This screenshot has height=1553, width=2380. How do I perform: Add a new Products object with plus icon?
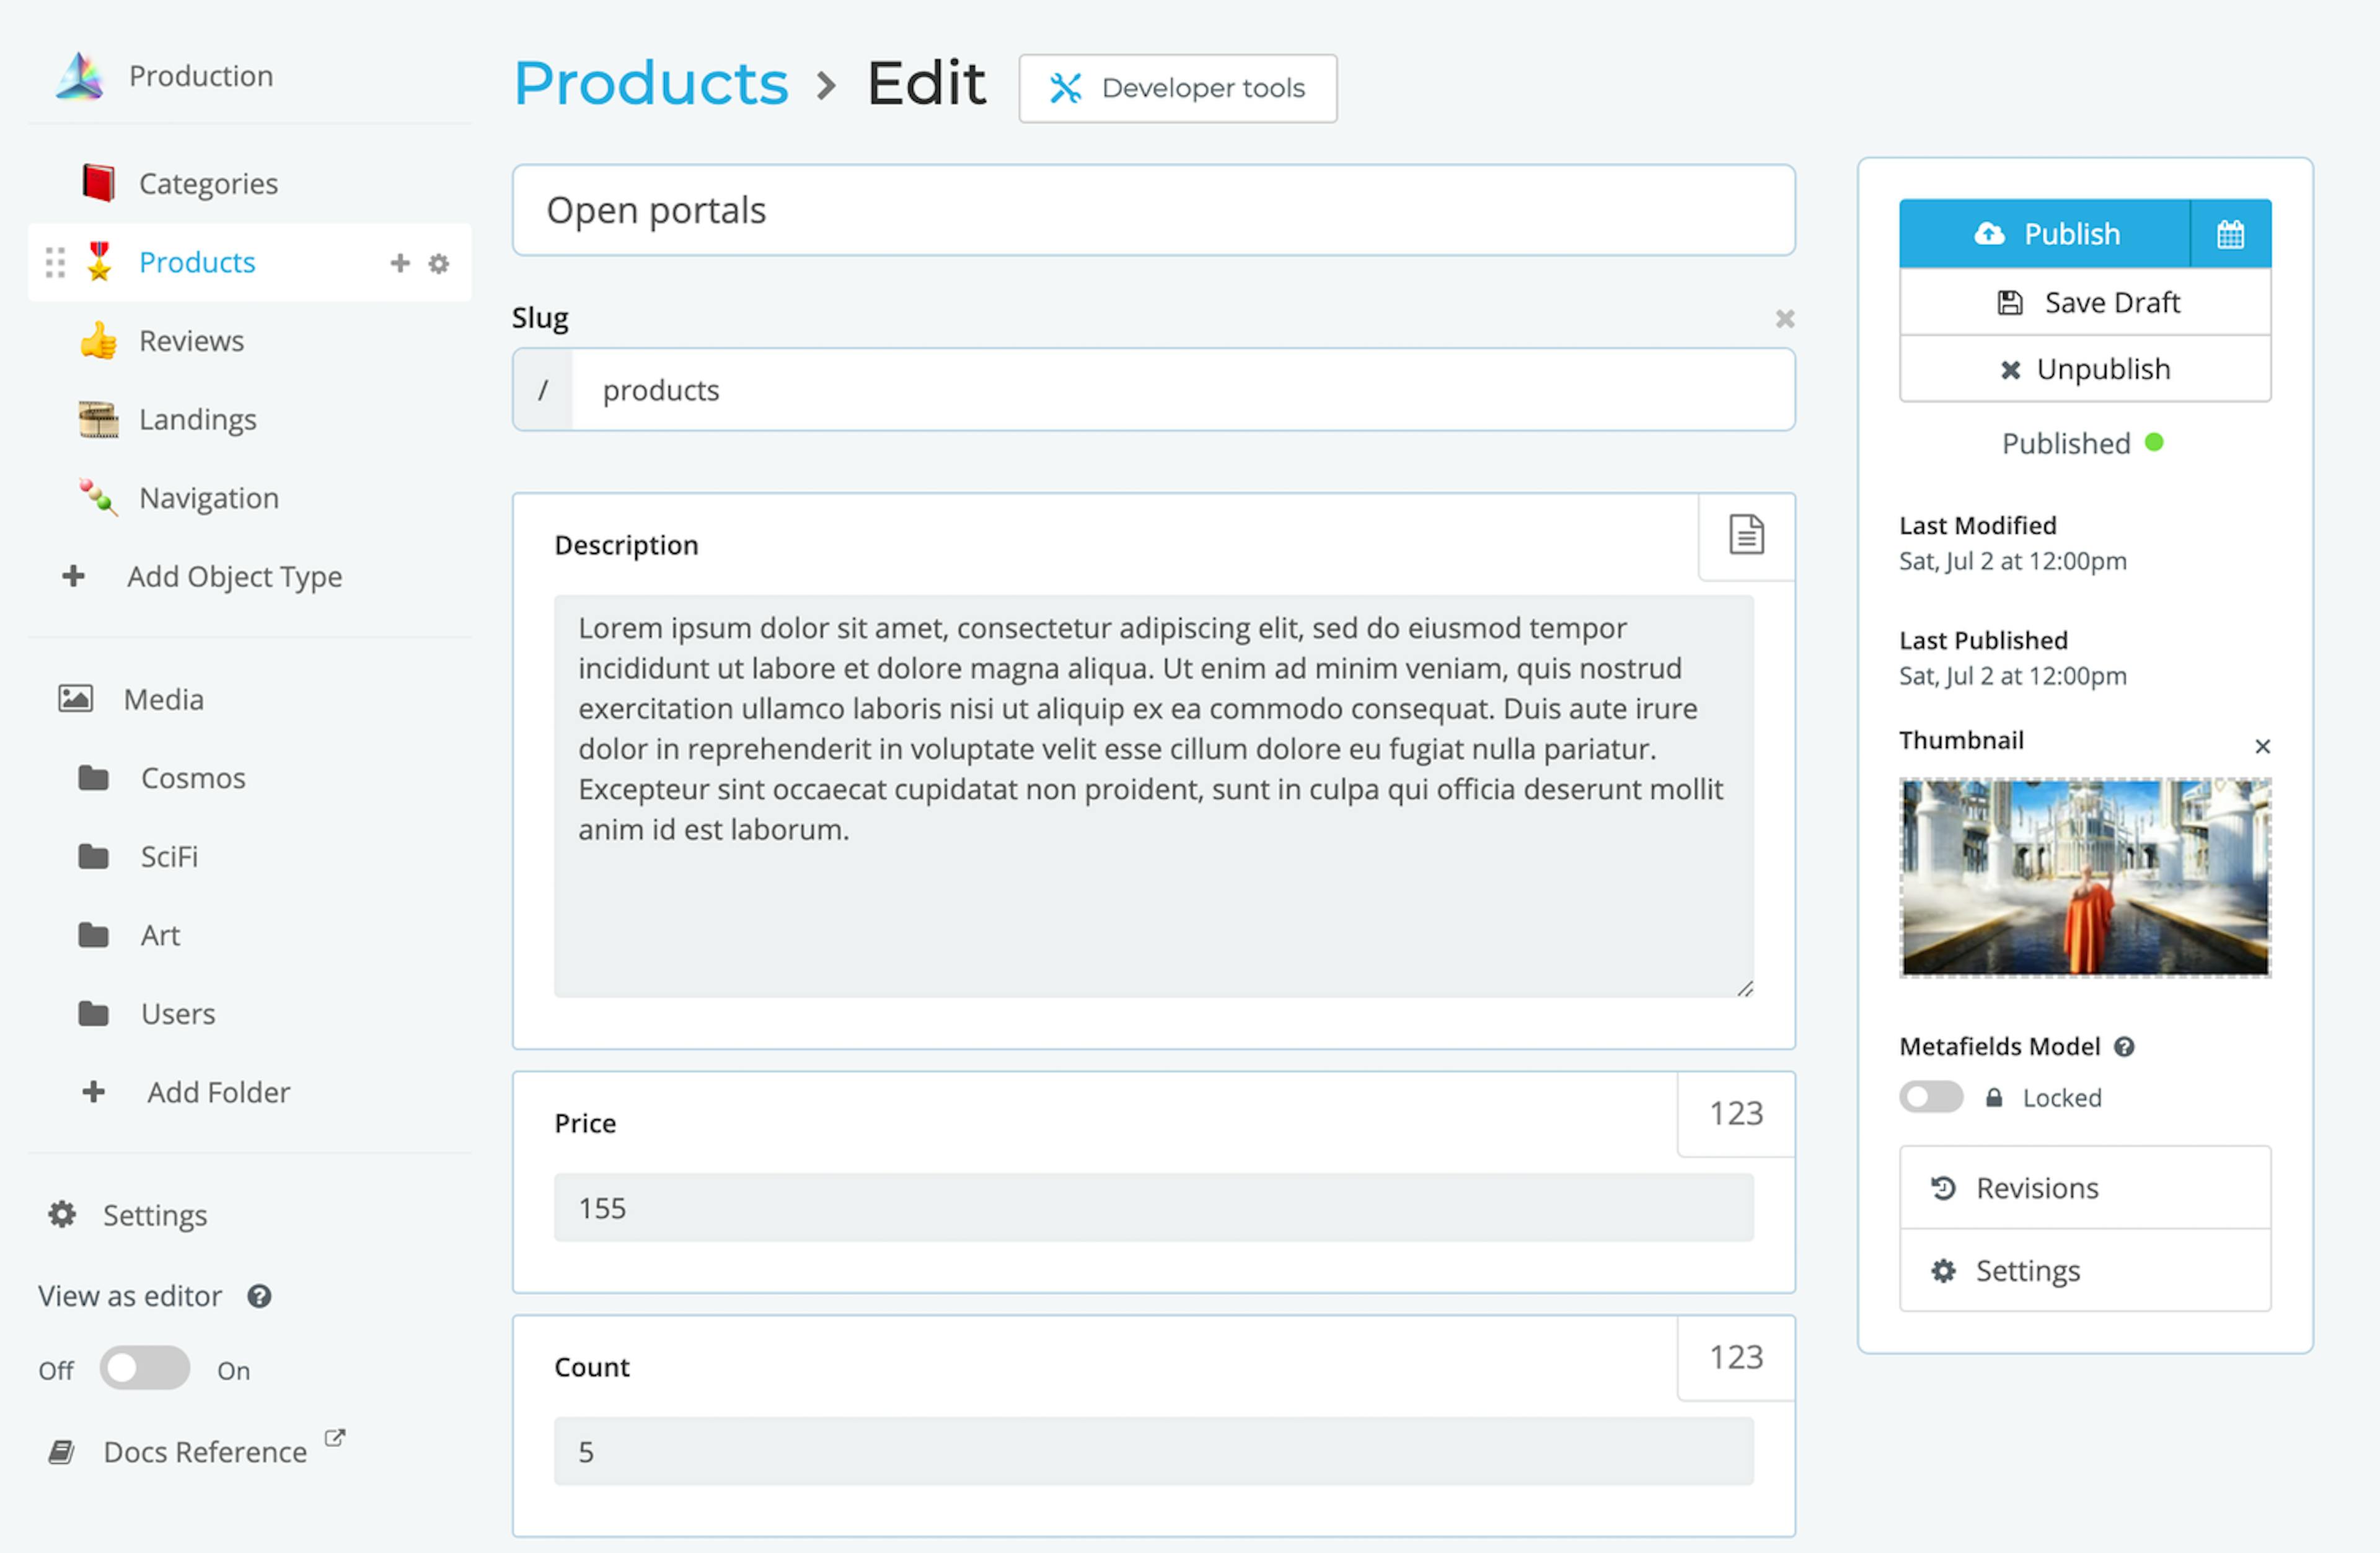(x=400, y=263)
